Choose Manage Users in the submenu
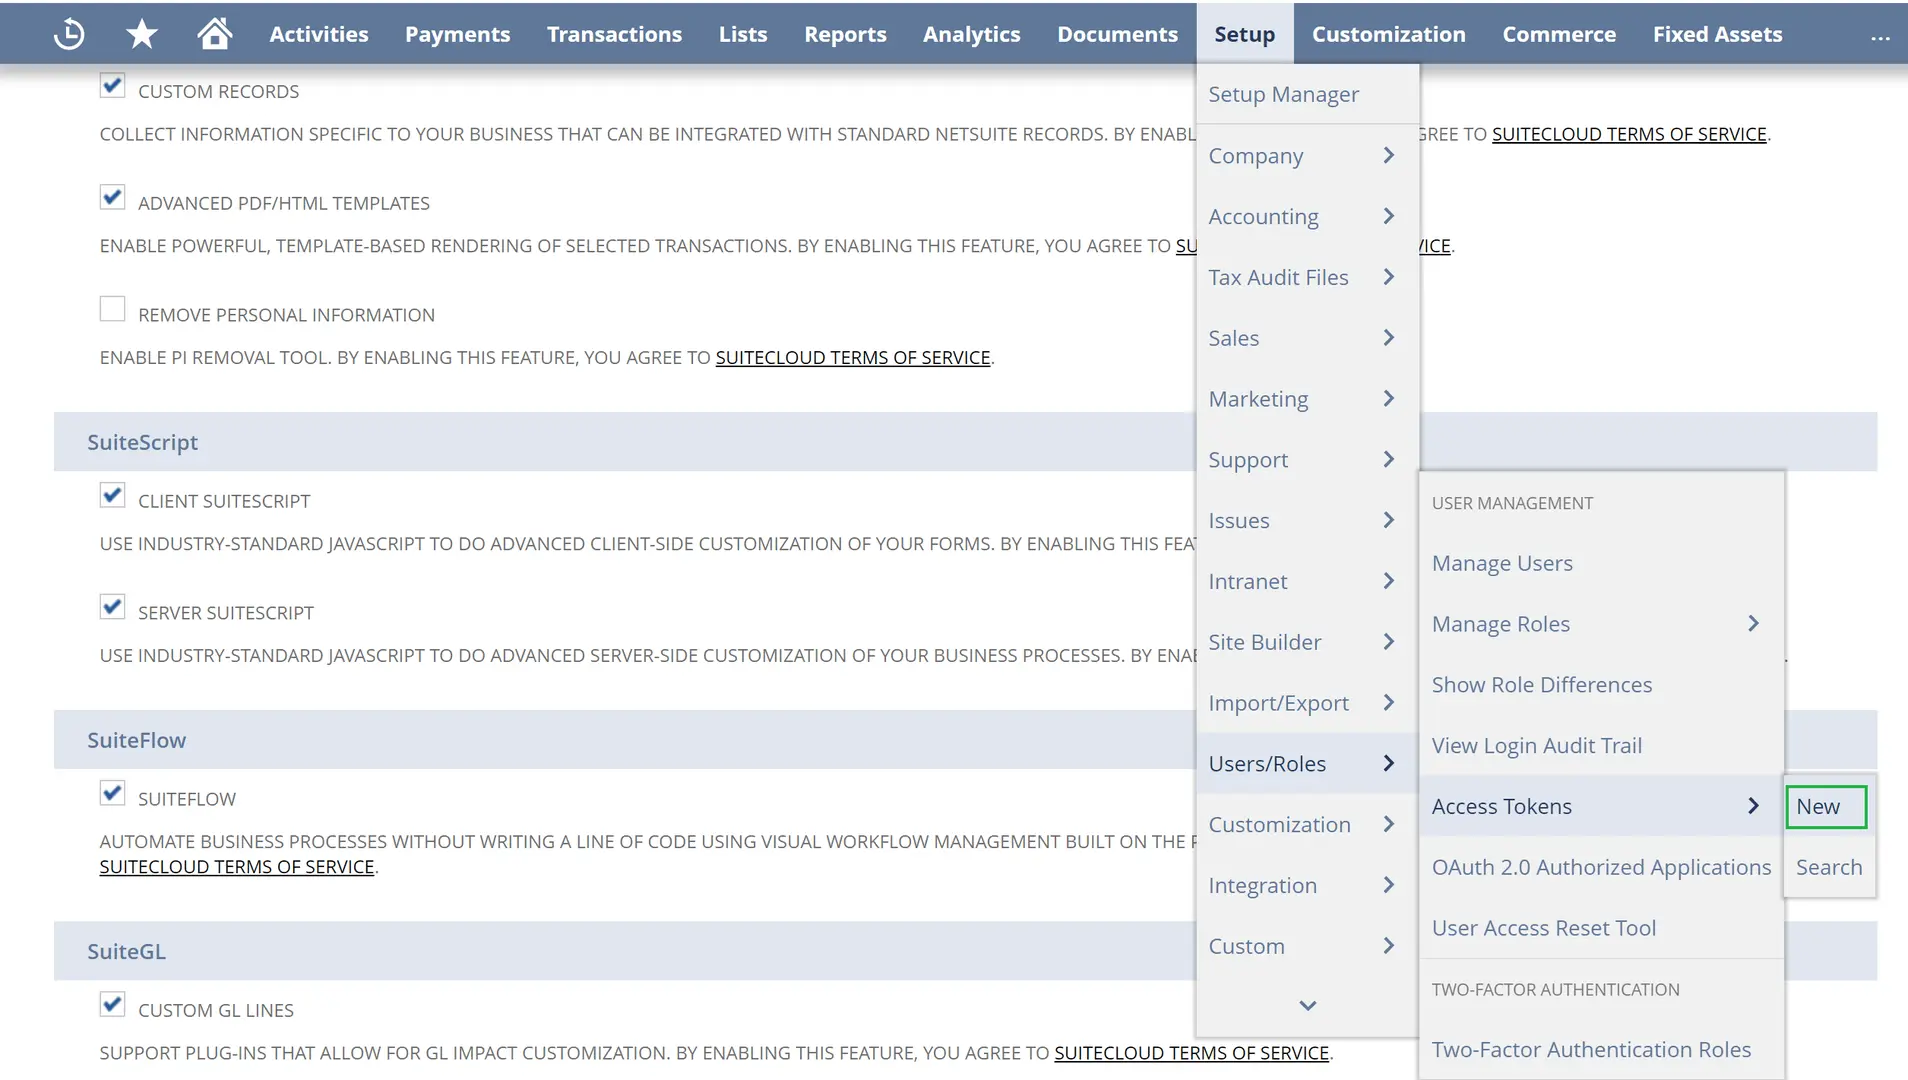Screen dimensions: 1908x1080 point(1601,563)
